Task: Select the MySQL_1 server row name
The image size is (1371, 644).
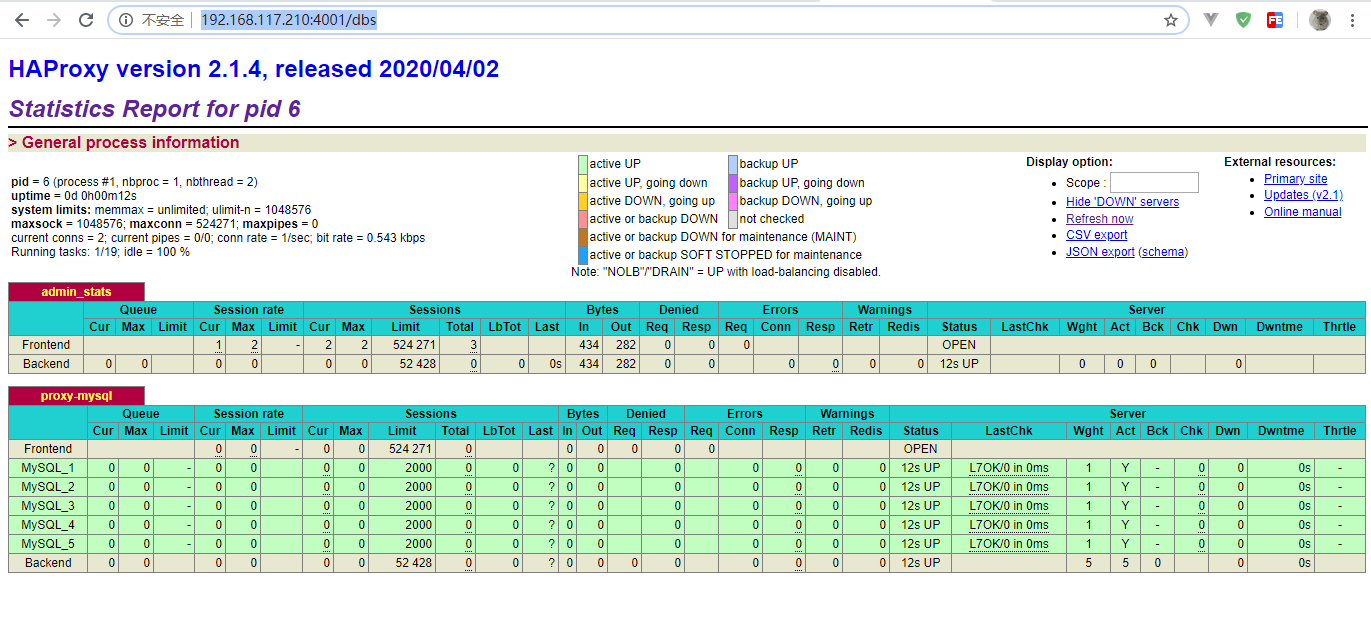Action: tap(48, 468)
